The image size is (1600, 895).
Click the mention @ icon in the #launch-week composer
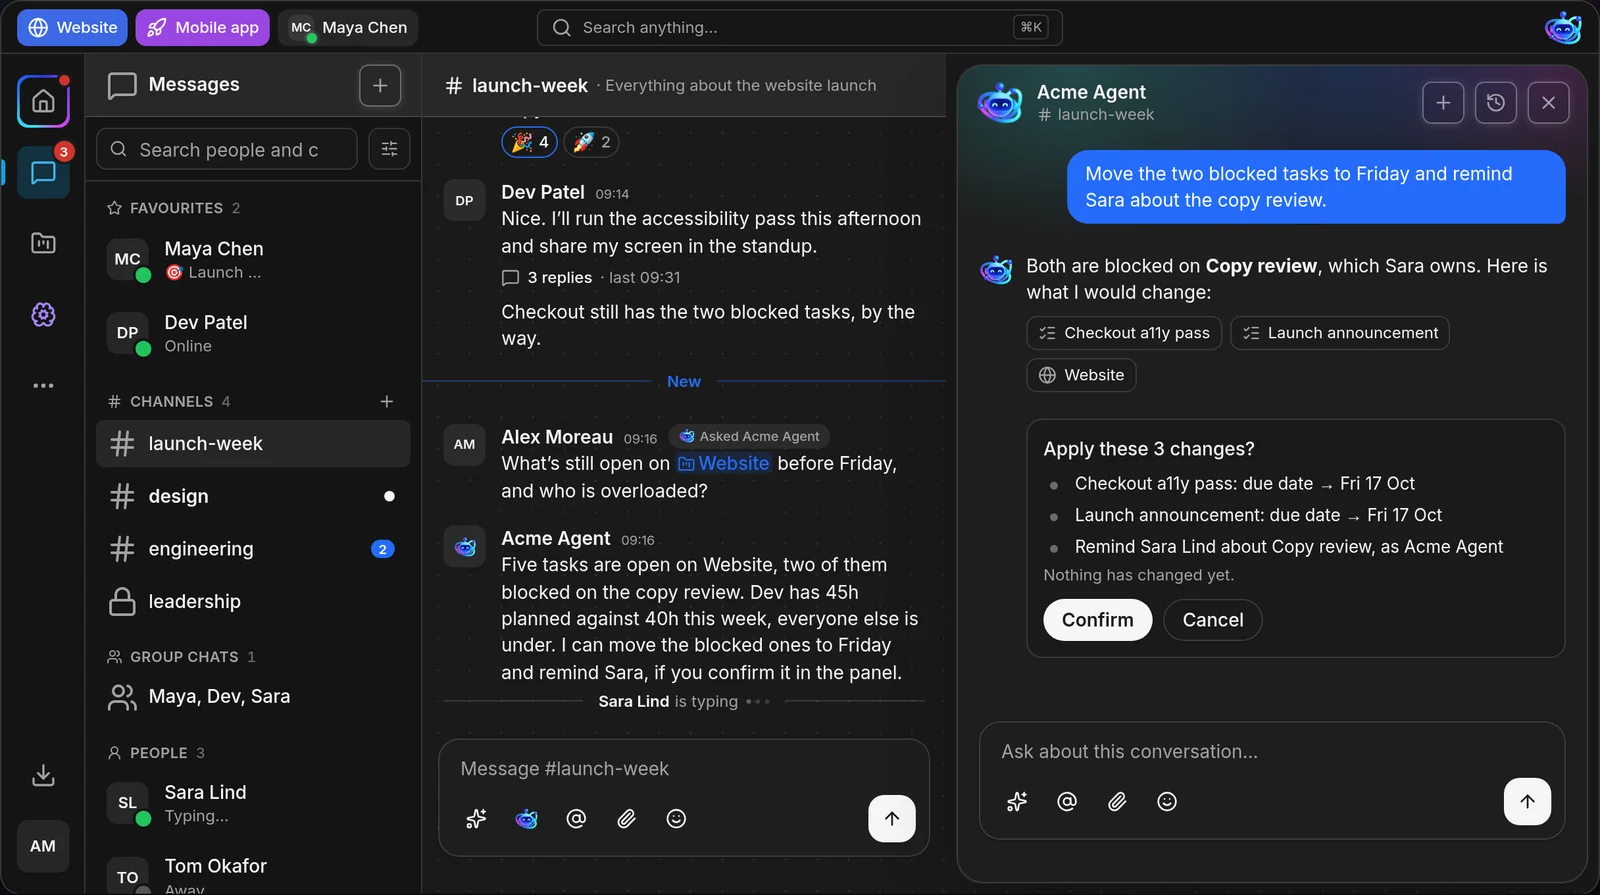(576, 819)
